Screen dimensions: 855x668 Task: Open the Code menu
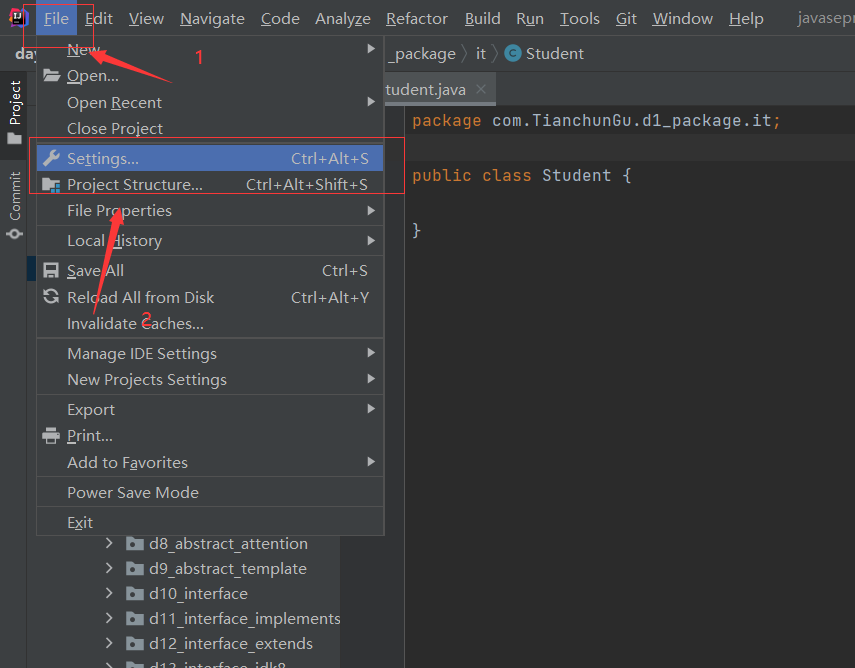[x=280, y=19]
